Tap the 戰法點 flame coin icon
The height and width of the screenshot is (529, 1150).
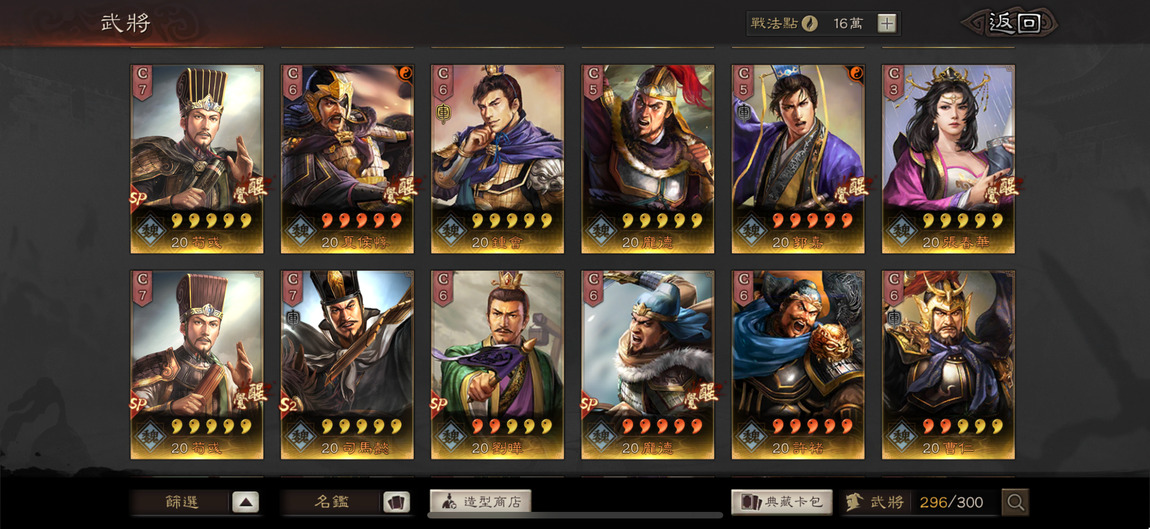click(809, 23)
